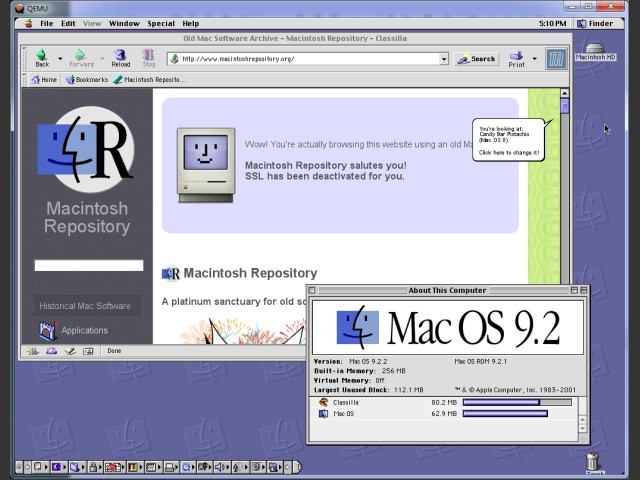The image size is (640, 480).
Task: Click the Back arrow icon in Classilla
Action: coord(41,55)
